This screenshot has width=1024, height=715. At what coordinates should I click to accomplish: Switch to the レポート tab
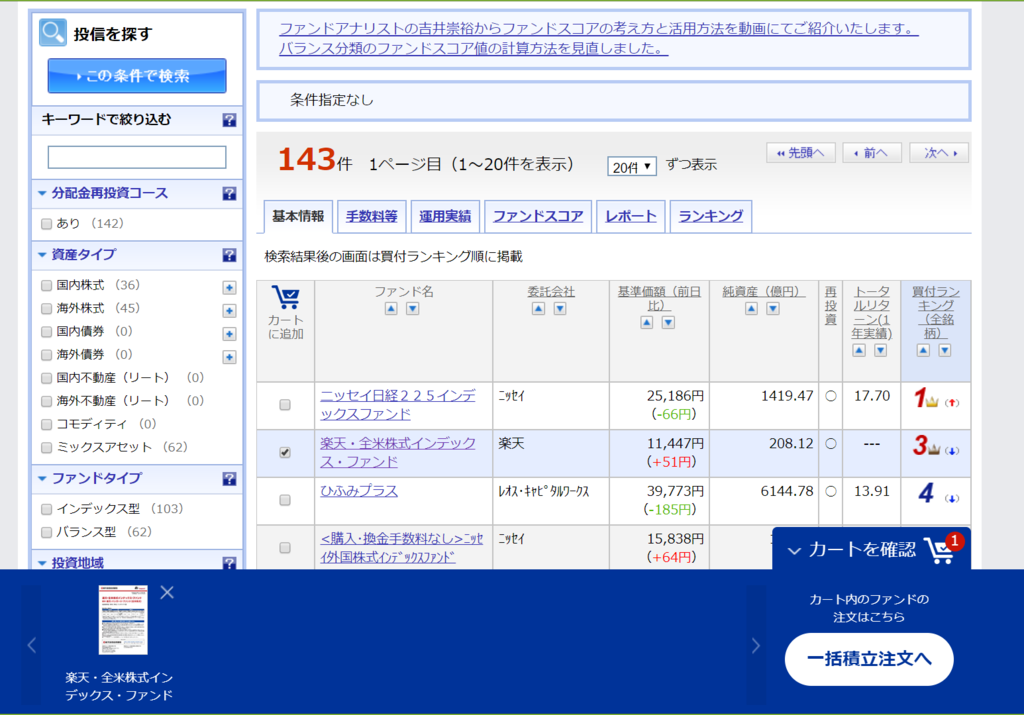tap(631, 217)
